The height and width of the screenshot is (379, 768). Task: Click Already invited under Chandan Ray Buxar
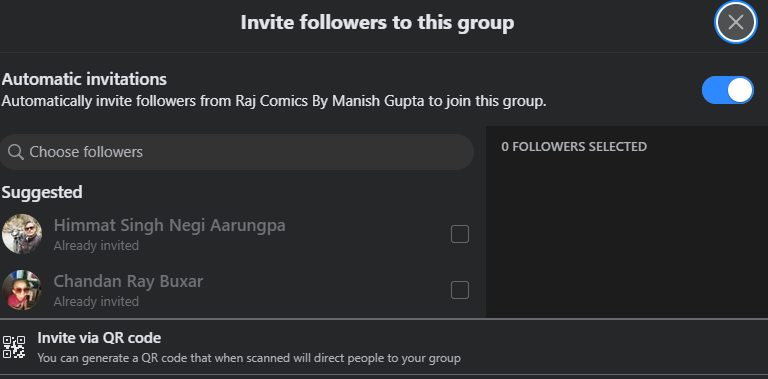(96, 302)
